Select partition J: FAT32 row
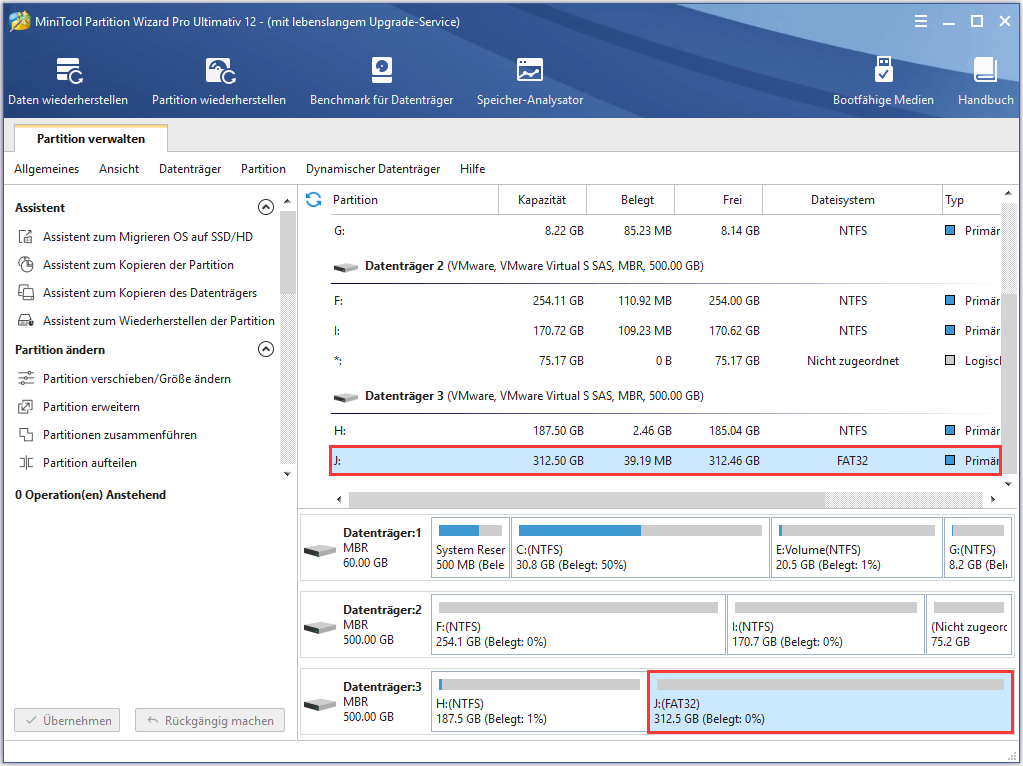 [x=665, y=461]
